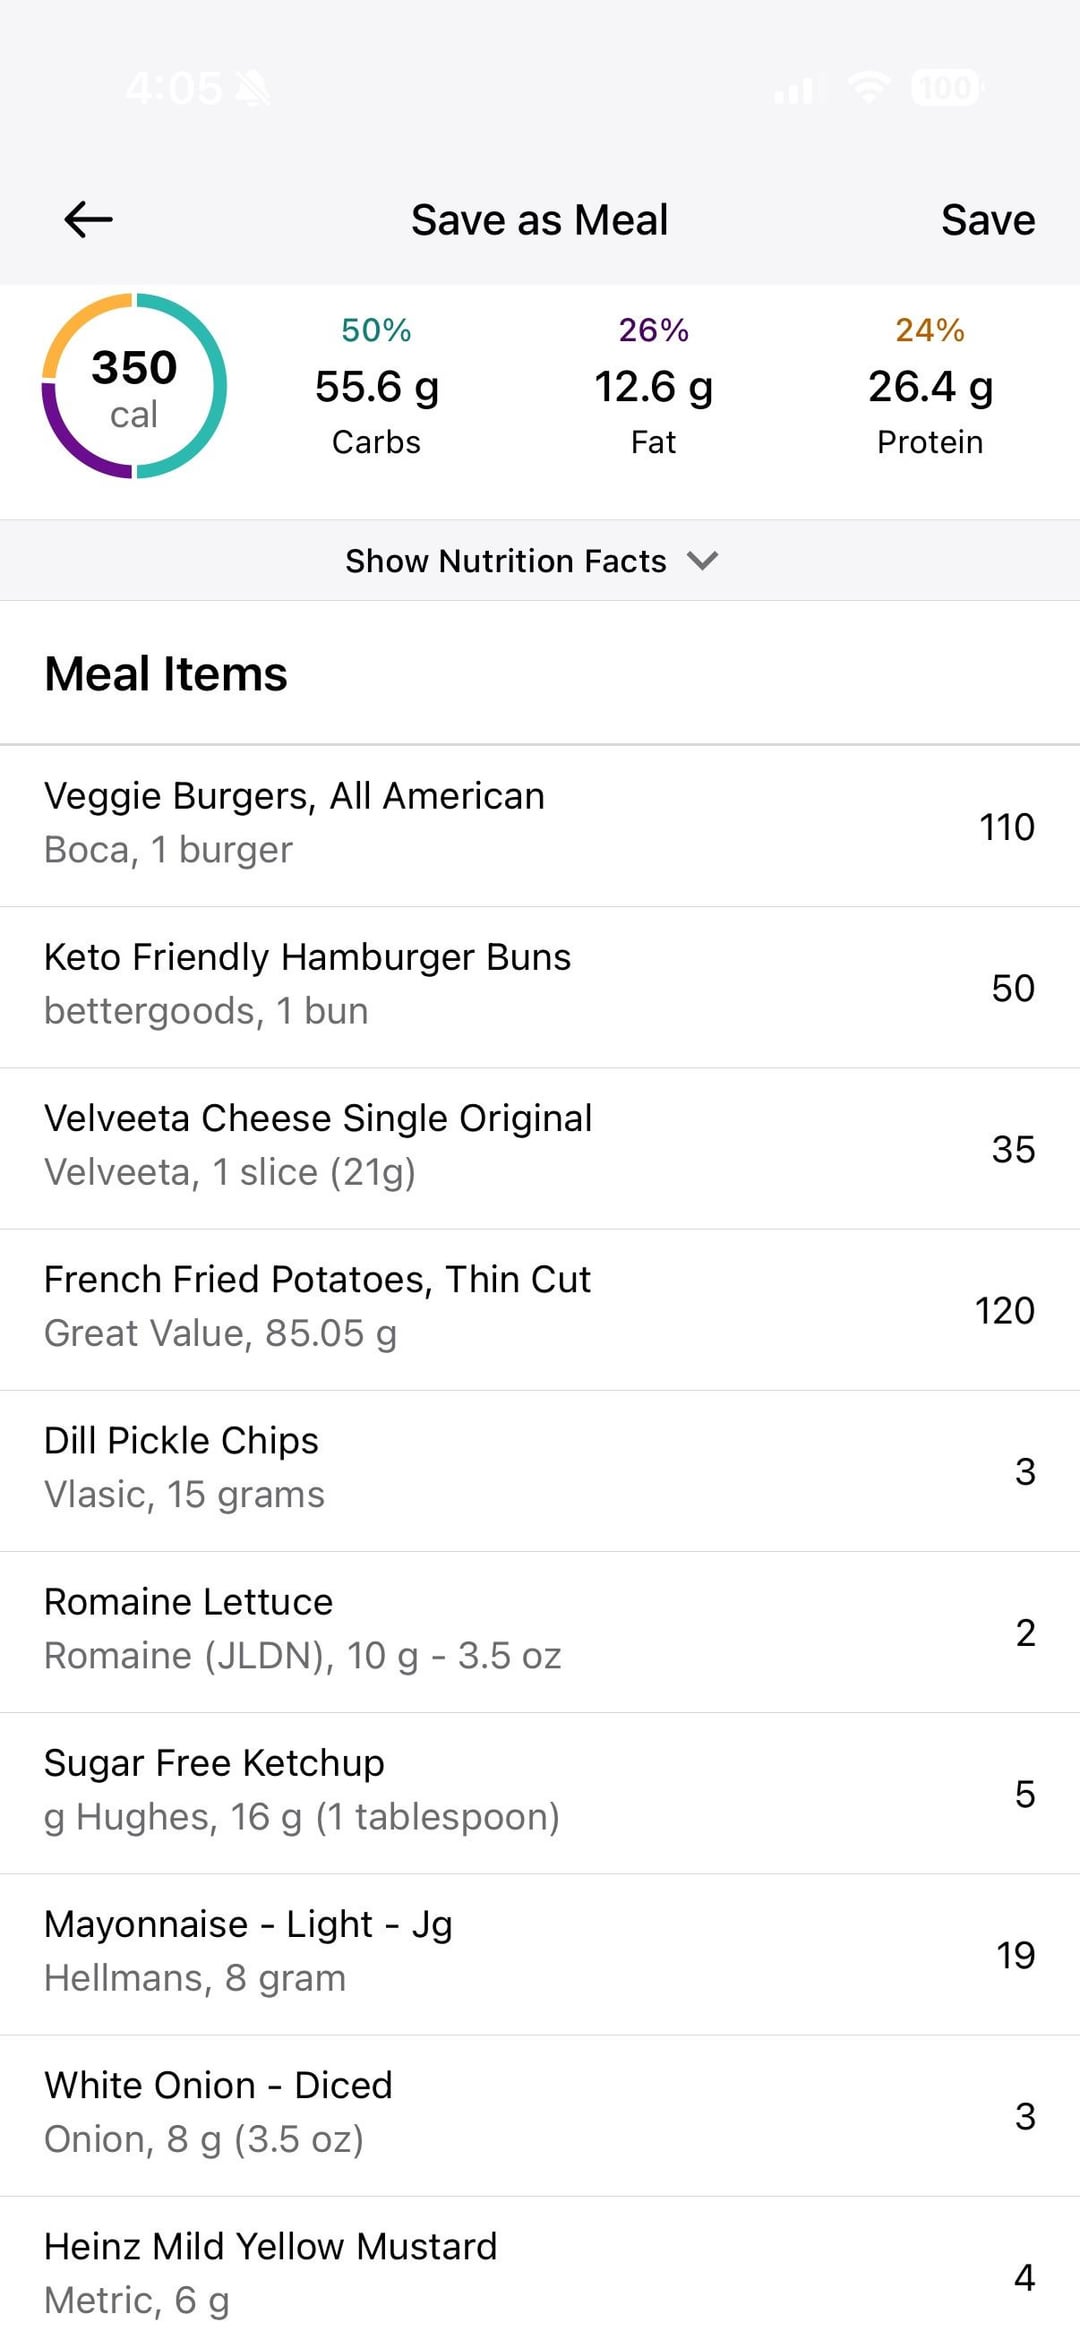
Task: Tap the 350 cal macro ring chart
Action: click(134, 386)
